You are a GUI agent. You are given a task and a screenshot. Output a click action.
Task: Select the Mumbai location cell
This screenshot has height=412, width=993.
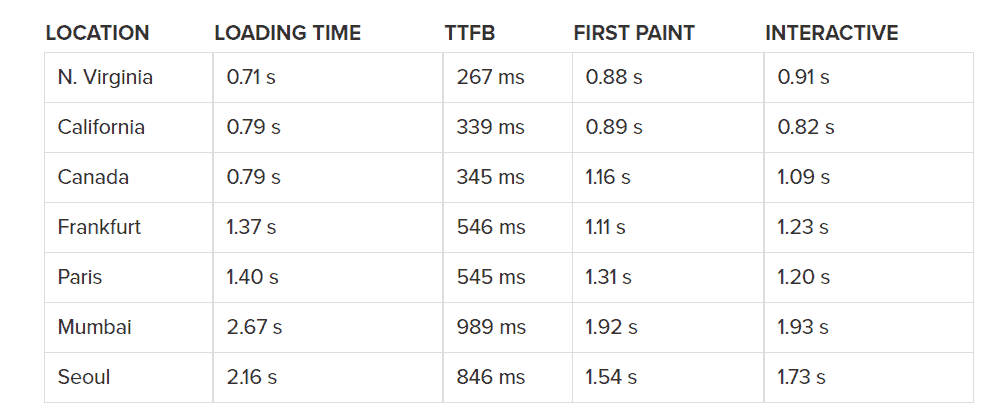(94, 327)
